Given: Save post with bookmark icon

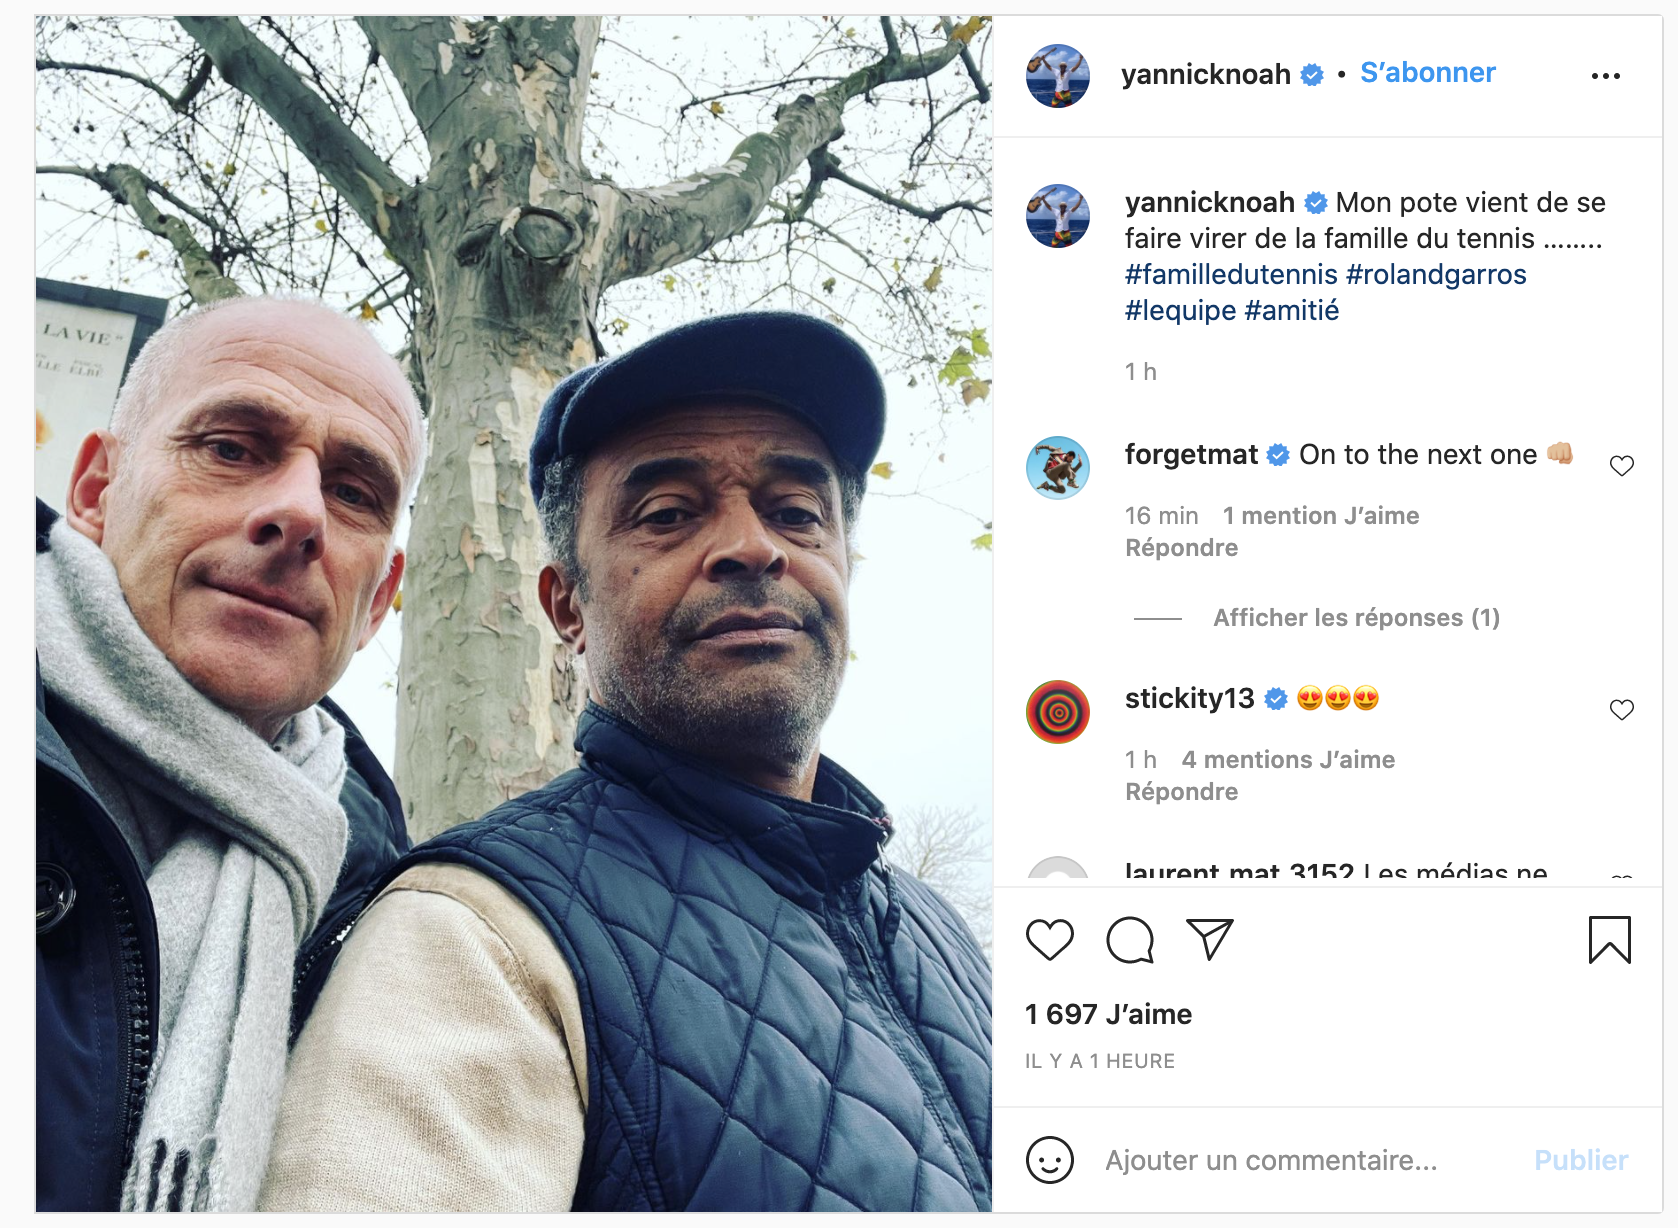Looking at the screenshot, I should [1609, 940].
